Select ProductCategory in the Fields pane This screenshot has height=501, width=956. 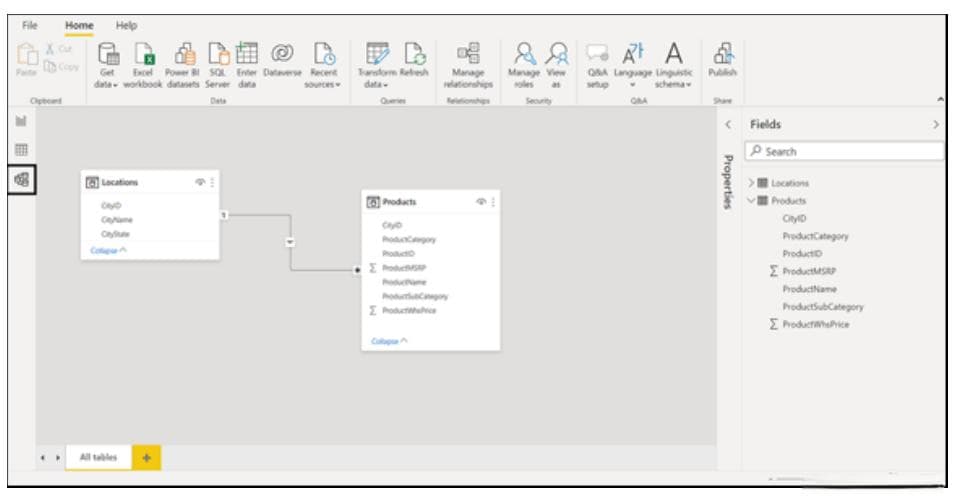(815, 236)
